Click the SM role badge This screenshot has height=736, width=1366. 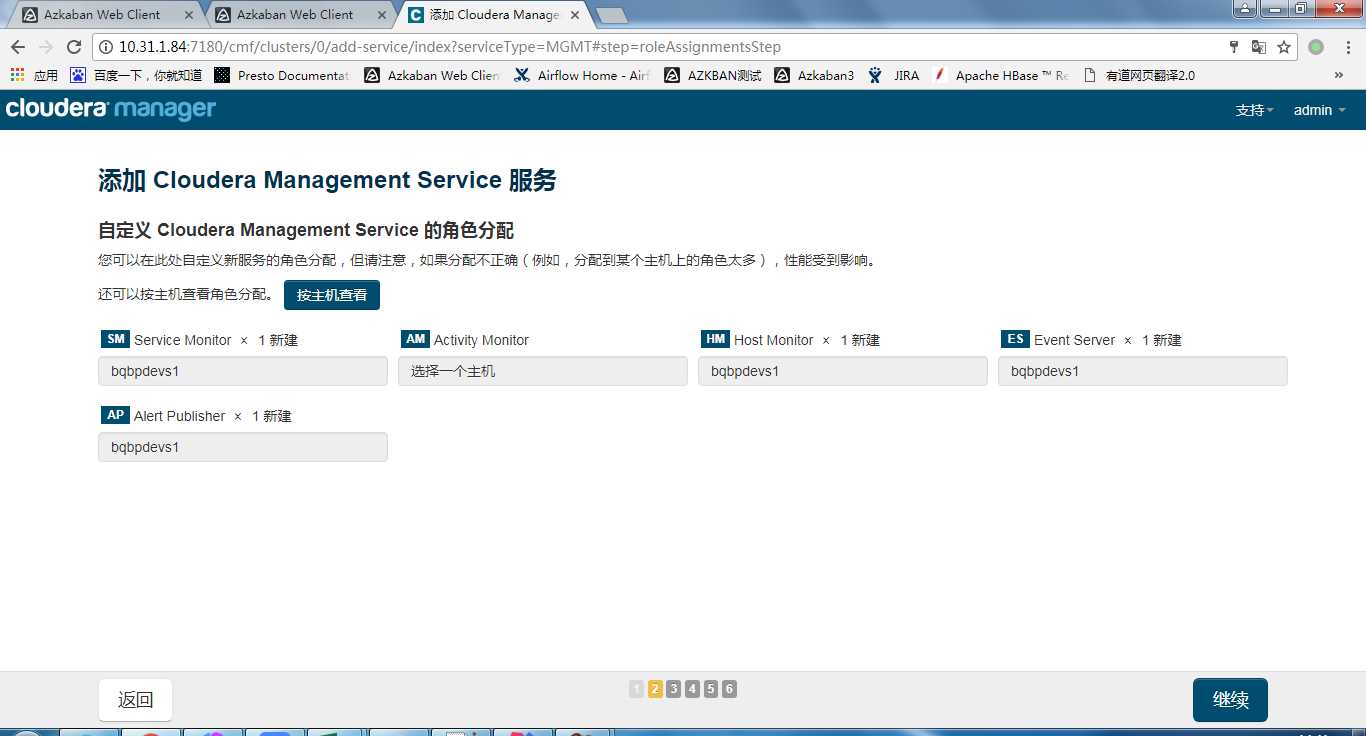[116, 339]
